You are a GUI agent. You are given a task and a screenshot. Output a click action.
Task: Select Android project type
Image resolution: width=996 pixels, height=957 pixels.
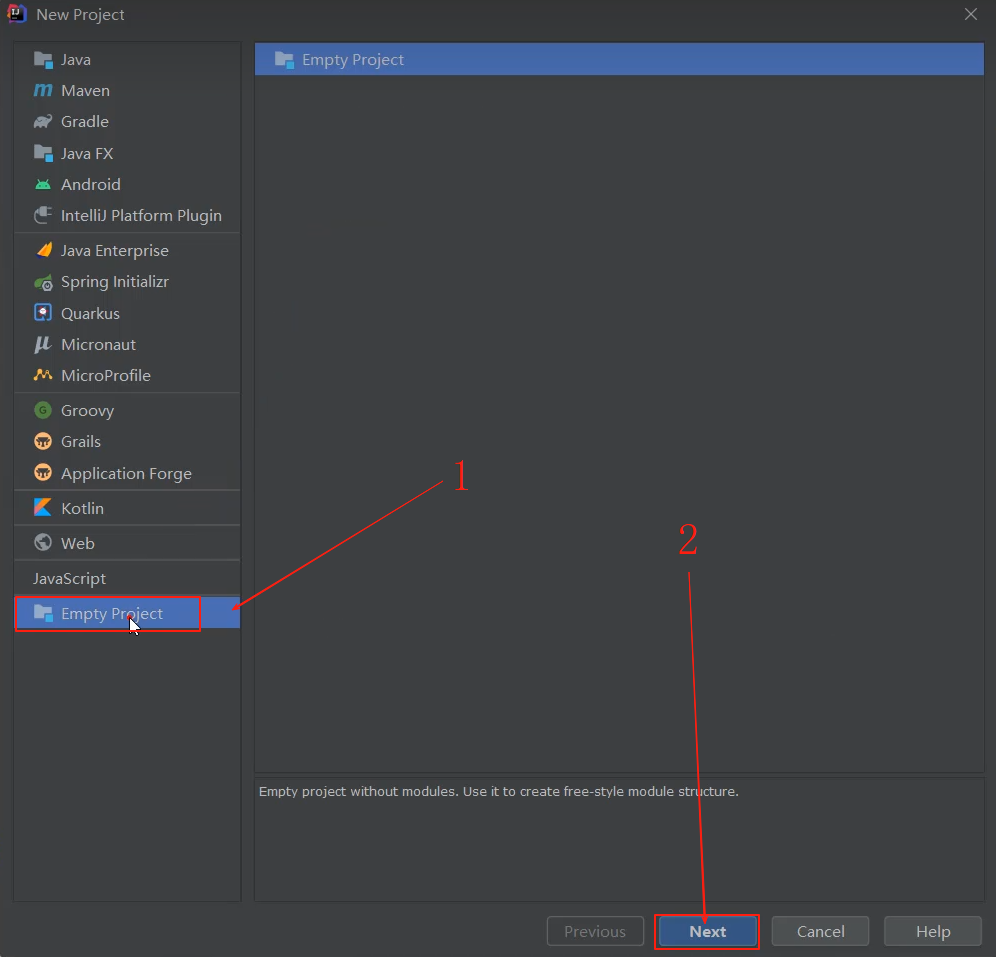(x=127, y=185)
